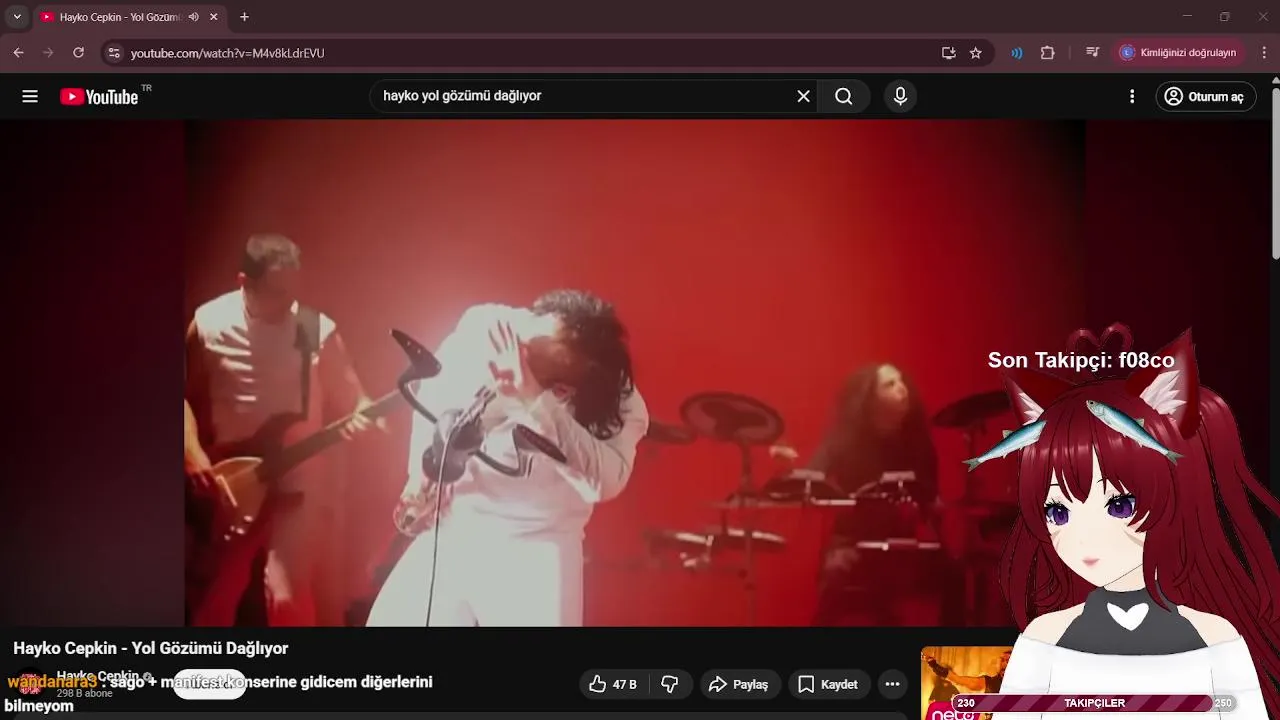Select the Hayko Cepkin browser tab

point(118,17)
